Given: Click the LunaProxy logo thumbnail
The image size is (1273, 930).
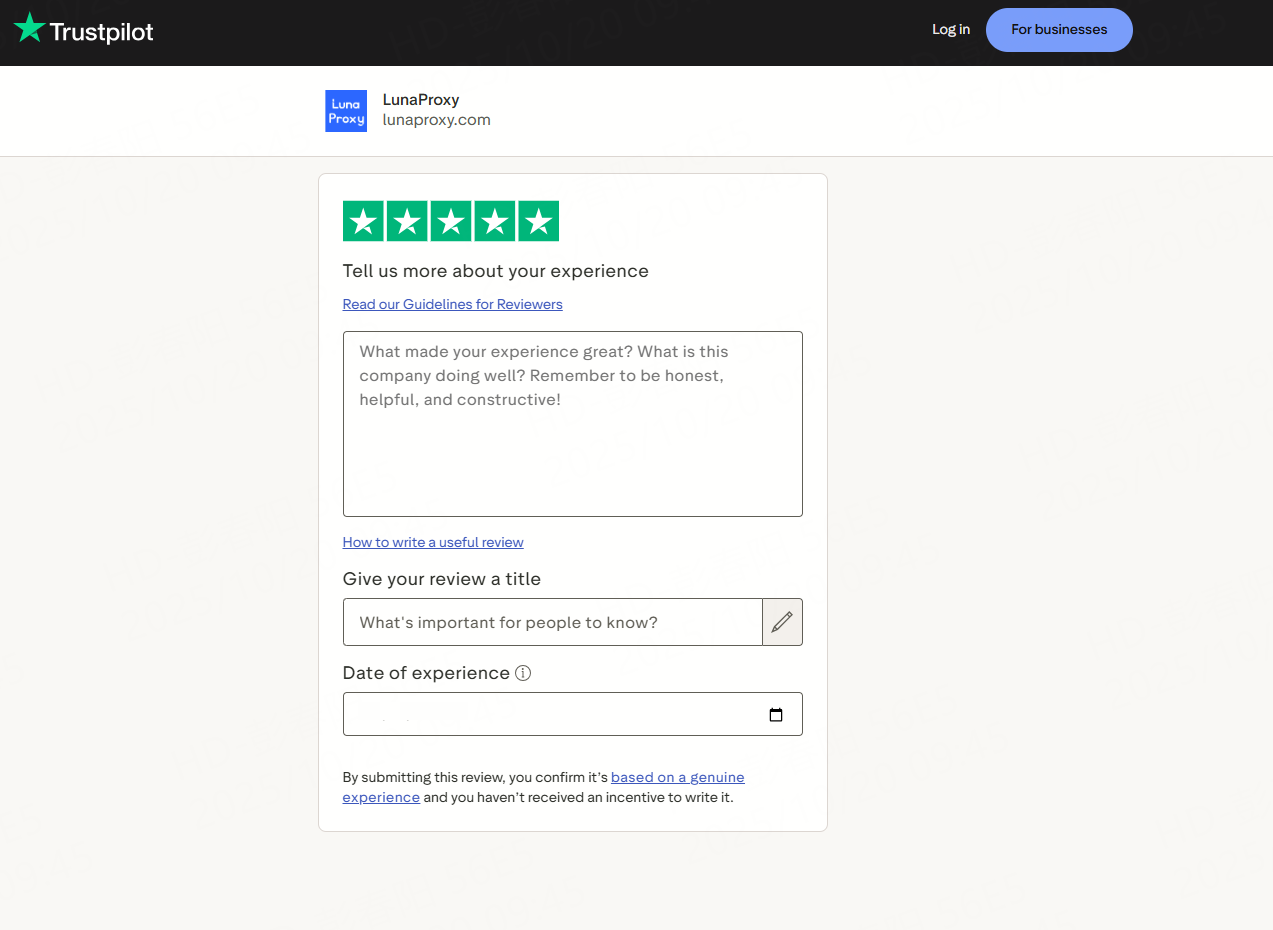Looking at the screenshot, I should [346, 111].
